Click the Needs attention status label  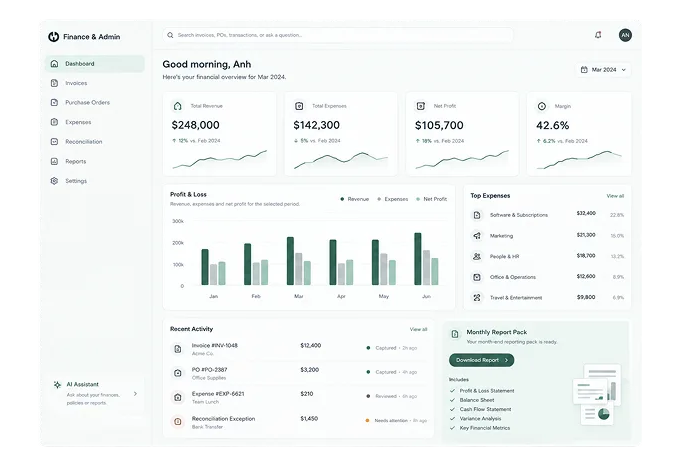coord(391,421)
